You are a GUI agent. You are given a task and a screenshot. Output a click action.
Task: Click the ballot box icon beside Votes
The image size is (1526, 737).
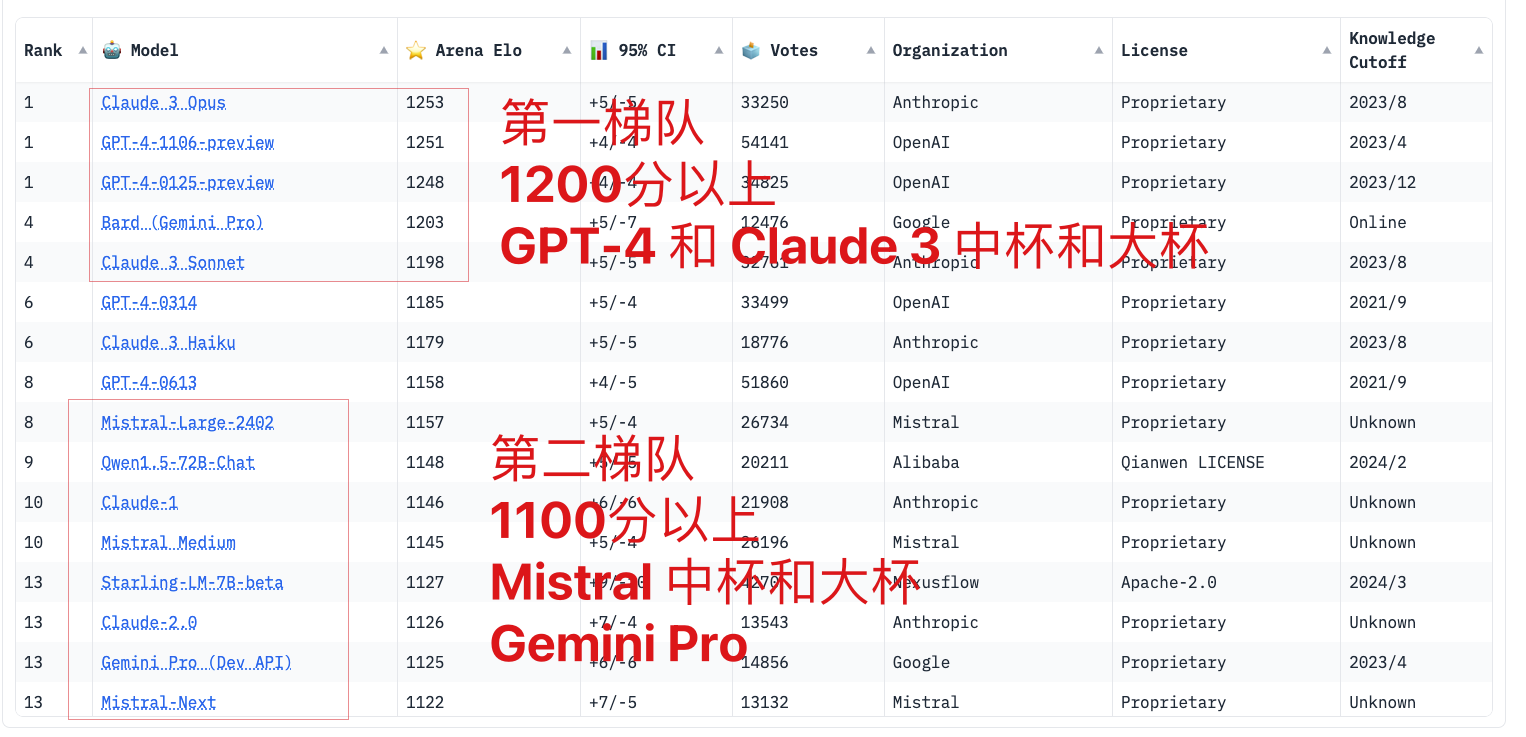(x=751, y=50)
